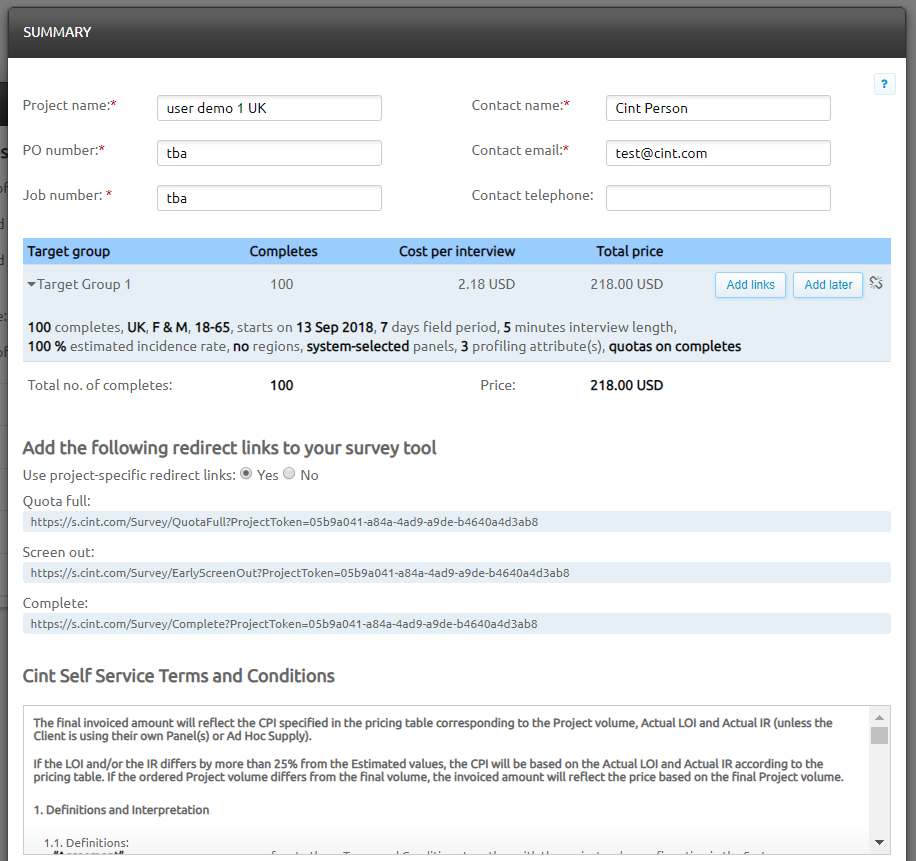The width and height of the screenshot is (916, 861).
Task: Select Yes for project-specific redirect links
Action: 246,474
